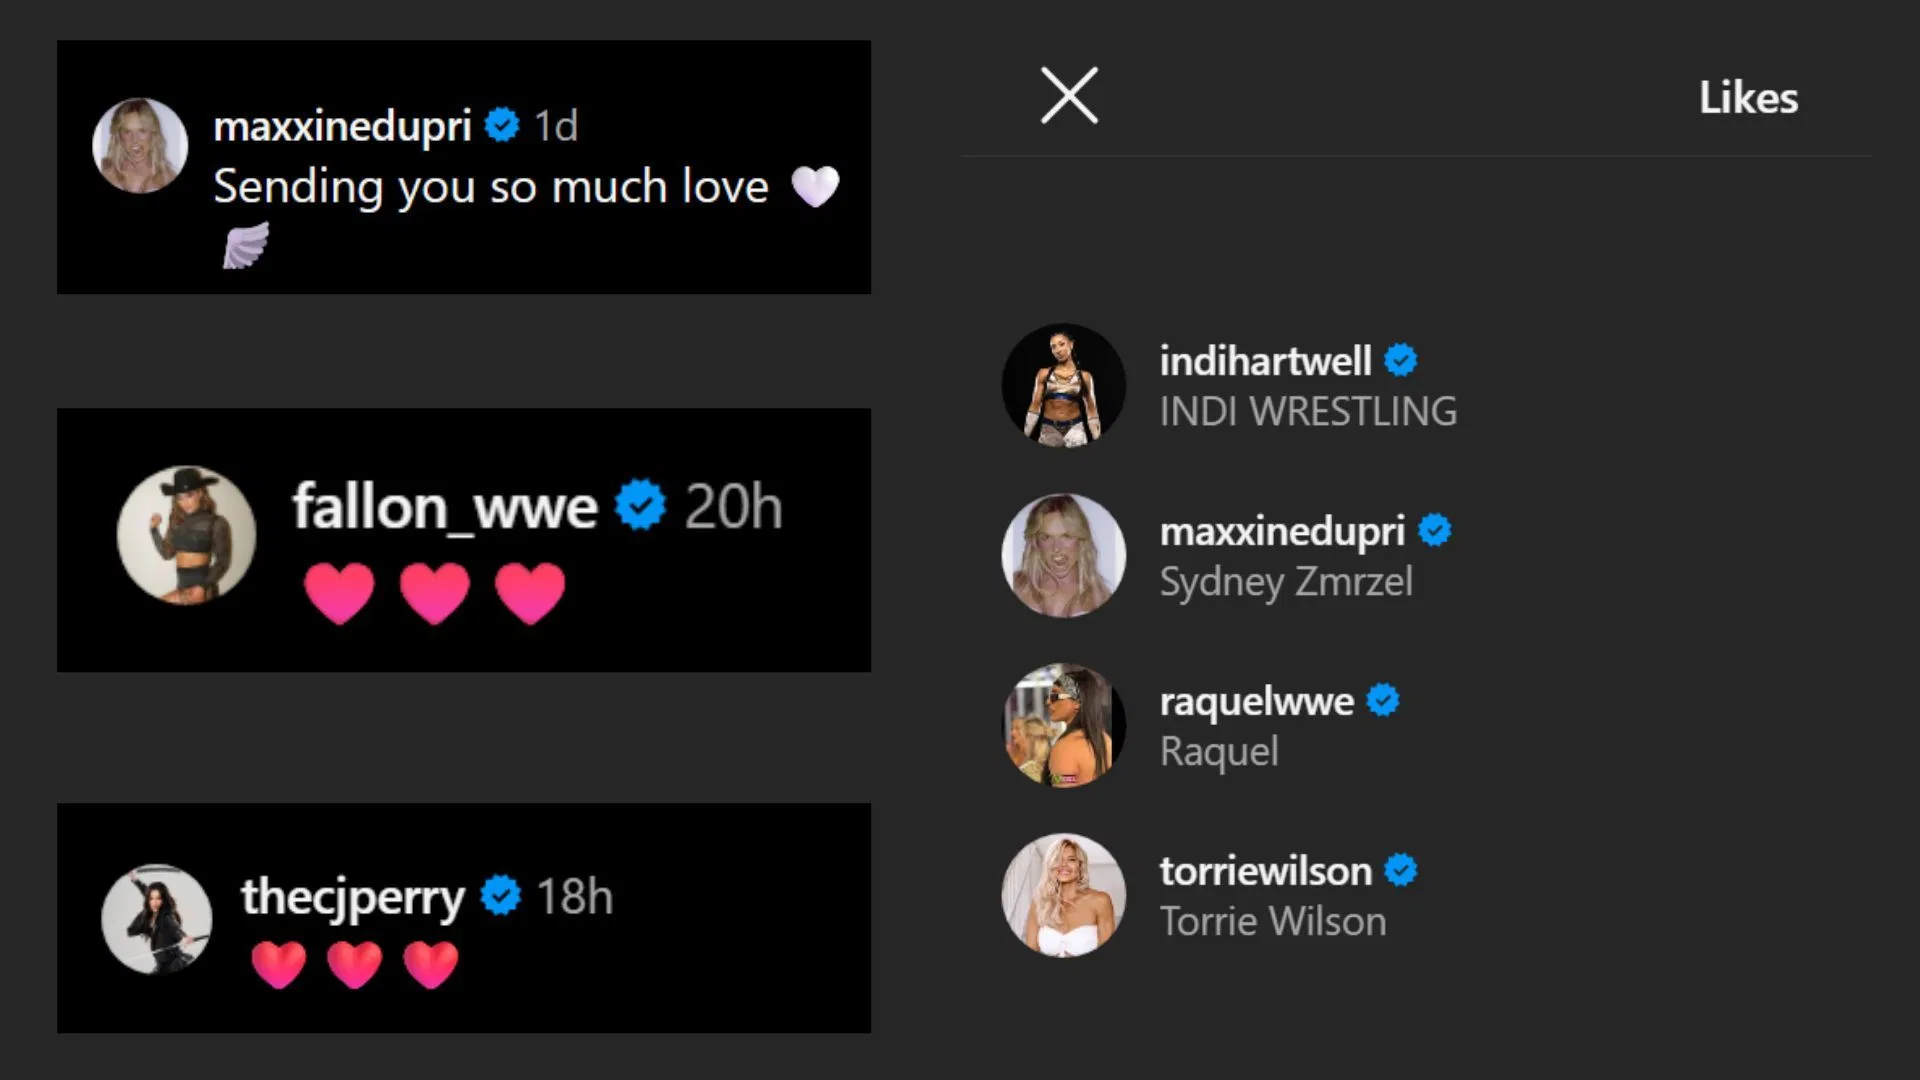The width and height of the screenshot is (1920, 1080).
Task: Click maxxinedupri's avatar on the comment
Action: 140,145
